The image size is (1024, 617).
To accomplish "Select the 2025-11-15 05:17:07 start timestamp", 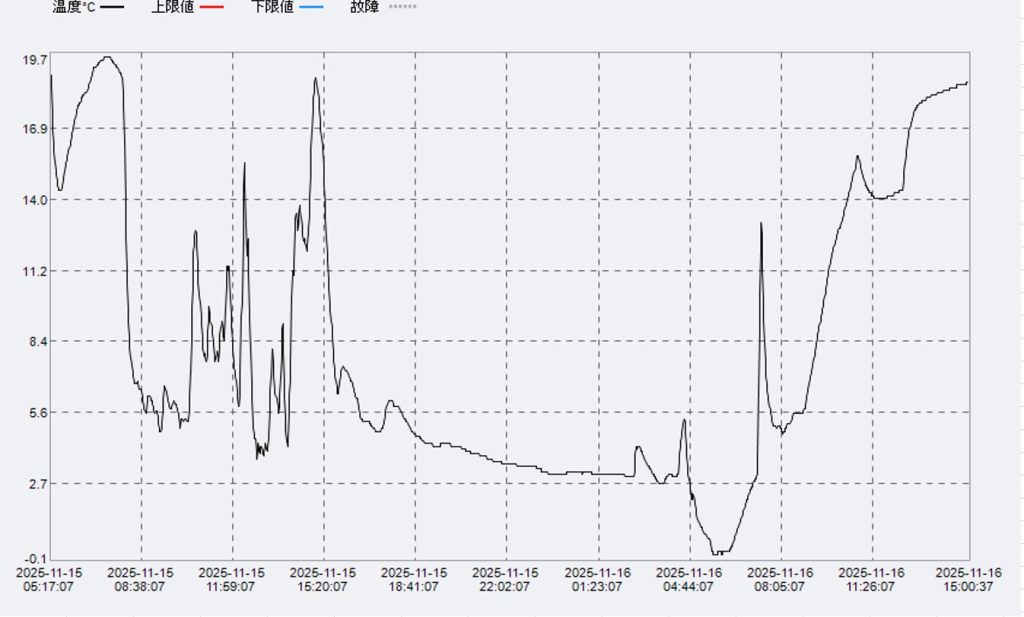I will [50, 580].
